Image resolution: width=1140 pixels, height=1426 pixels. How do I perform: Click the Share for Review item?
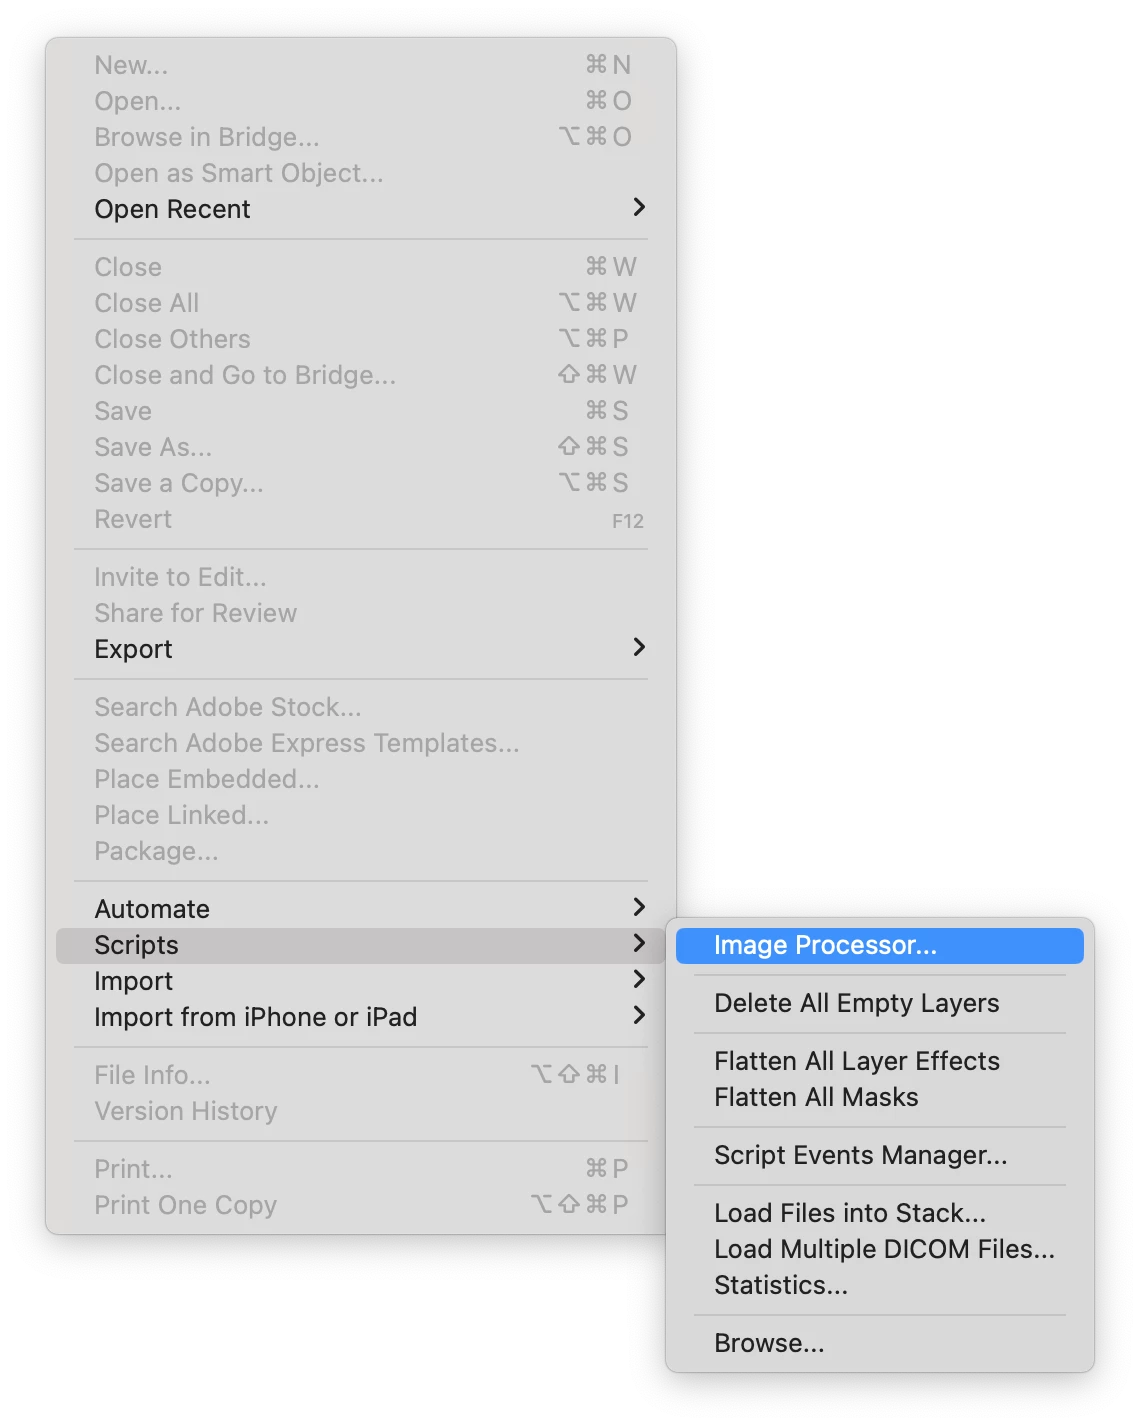tap(361, 613)
